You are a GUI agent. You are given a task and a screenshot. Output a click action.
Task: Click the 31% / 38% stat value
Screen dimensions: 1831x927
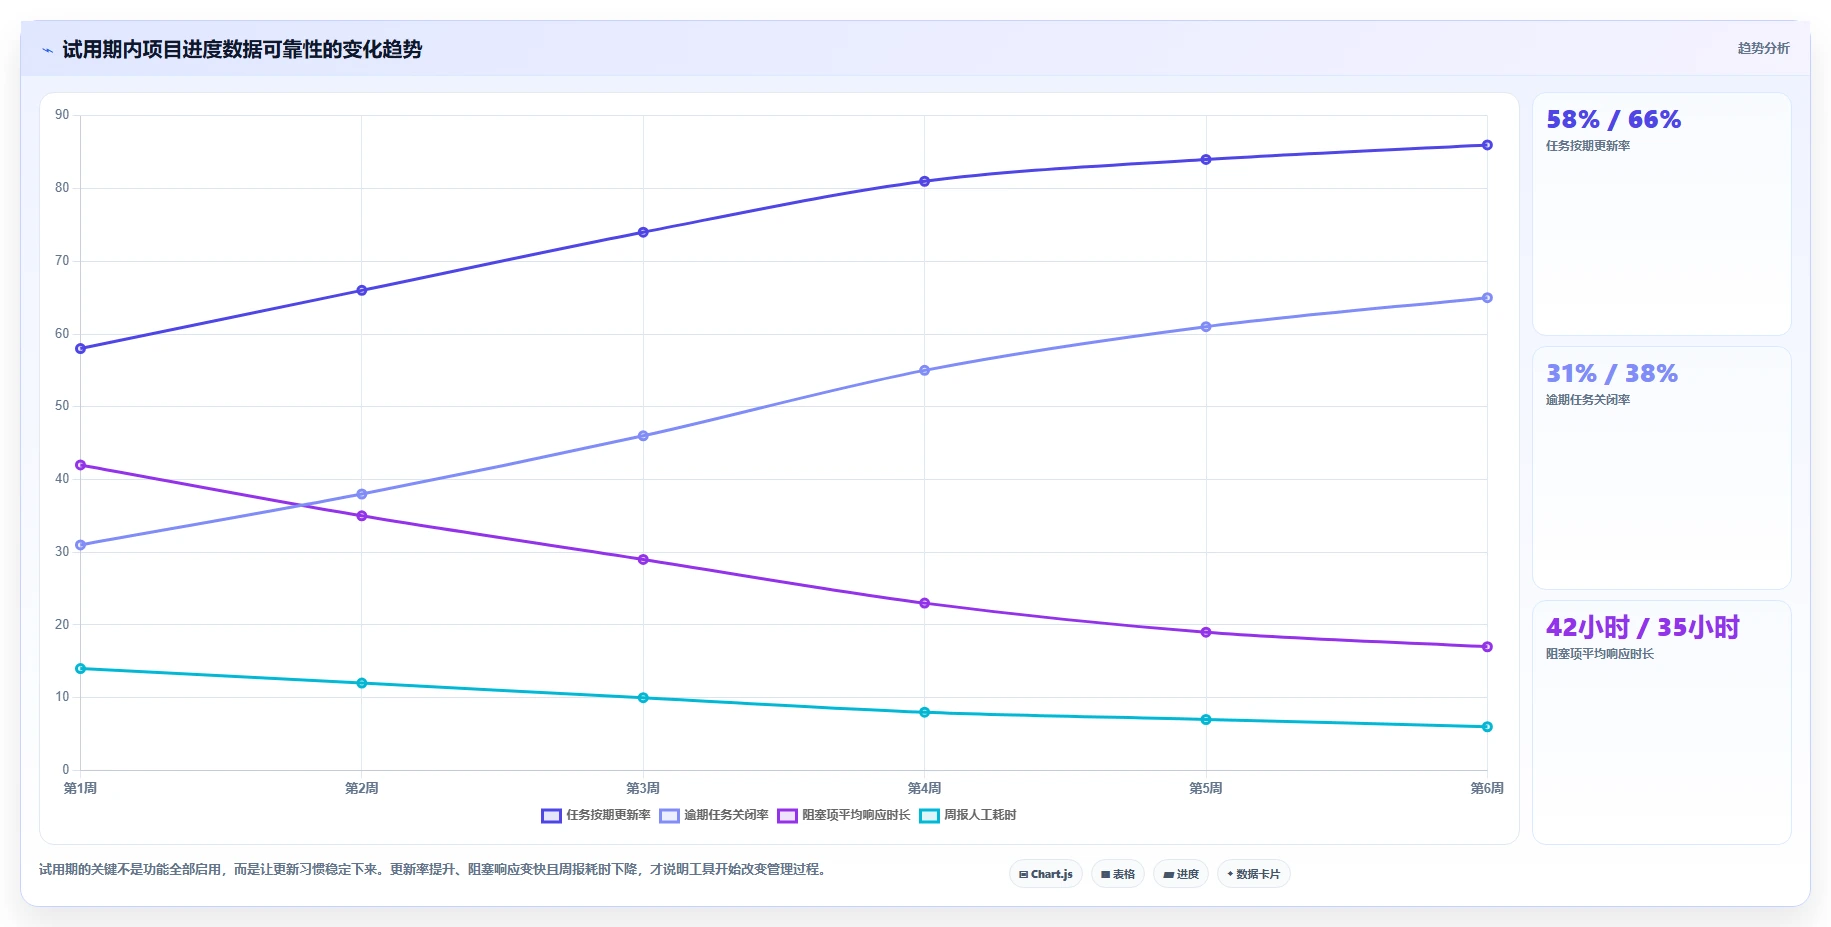[1612, 374]
